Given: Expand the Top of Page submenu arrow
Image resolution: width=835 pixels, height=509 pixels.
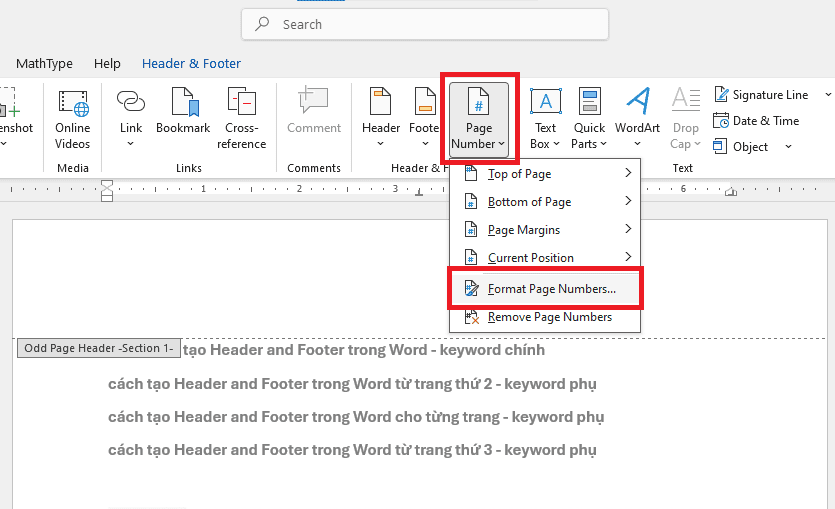Looking at the screenshot, I should [628, 173].
